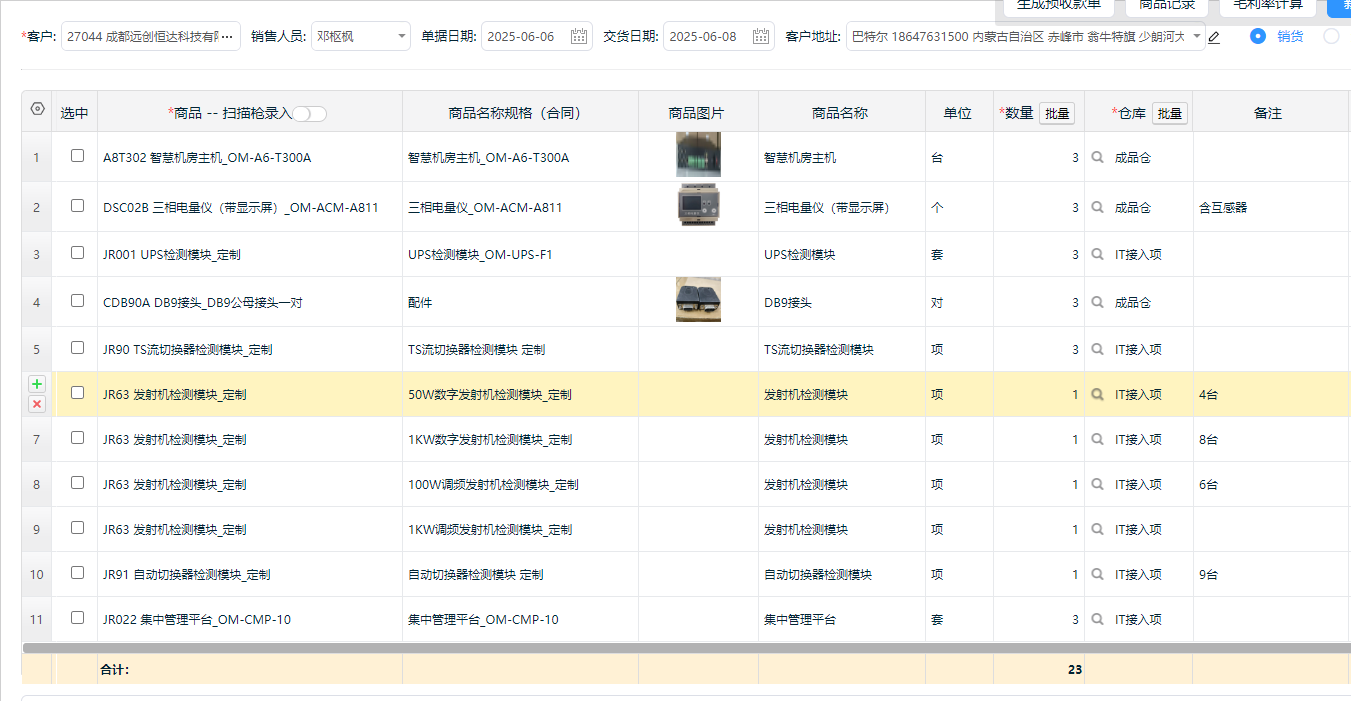Check the box for row 1 A8T302 智慧机房主机
The width and height of the screenshot is (1351, 701).
pos(77,156)
